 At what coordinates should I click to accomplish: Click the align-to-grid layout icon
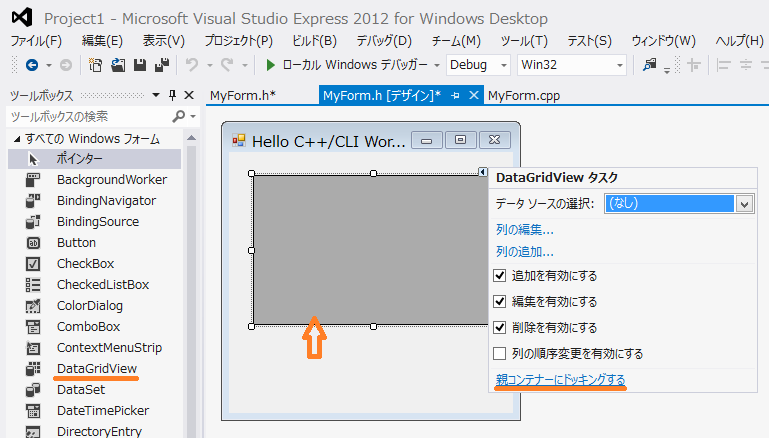point(693,65)
